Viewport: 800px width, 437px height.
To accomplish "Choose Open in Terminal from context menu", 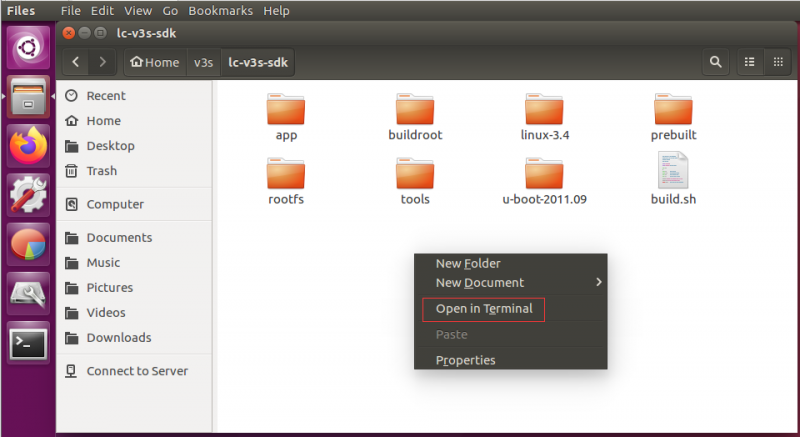I will tap(484, 309).
